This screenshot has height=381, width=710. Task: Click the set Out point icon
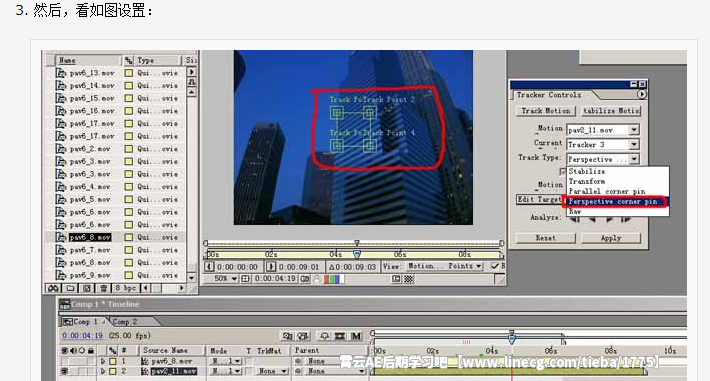click(x=271, y=266)
